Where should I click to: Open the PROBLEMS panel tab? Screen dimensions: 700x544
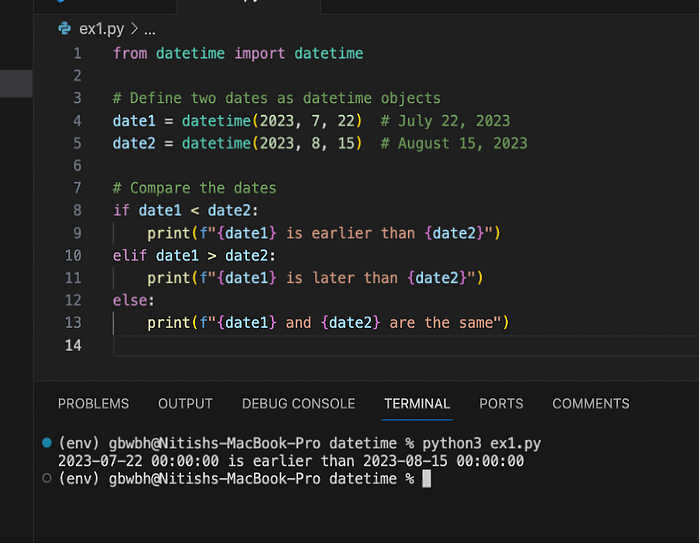[93, 403]
